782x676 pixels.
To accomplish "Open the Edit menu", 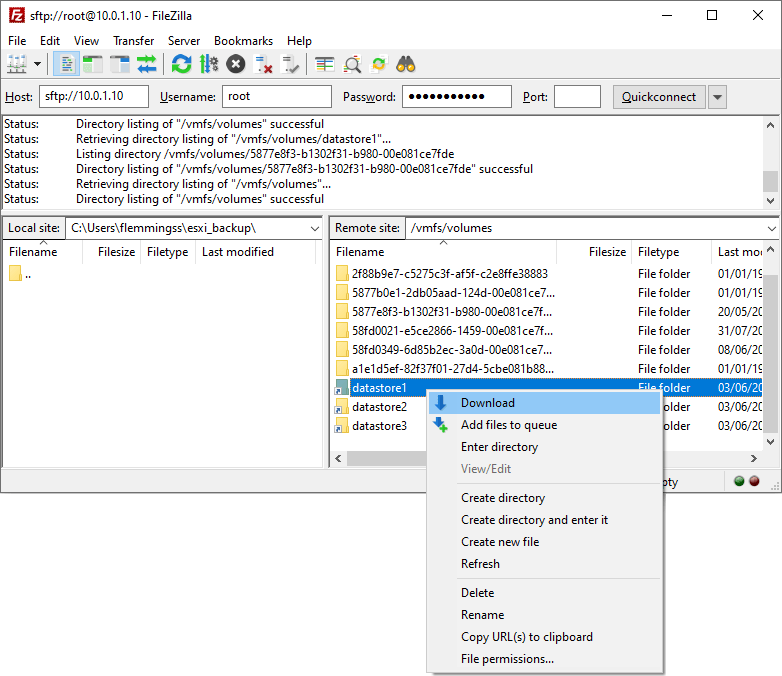I will click(x=50, y=41).
